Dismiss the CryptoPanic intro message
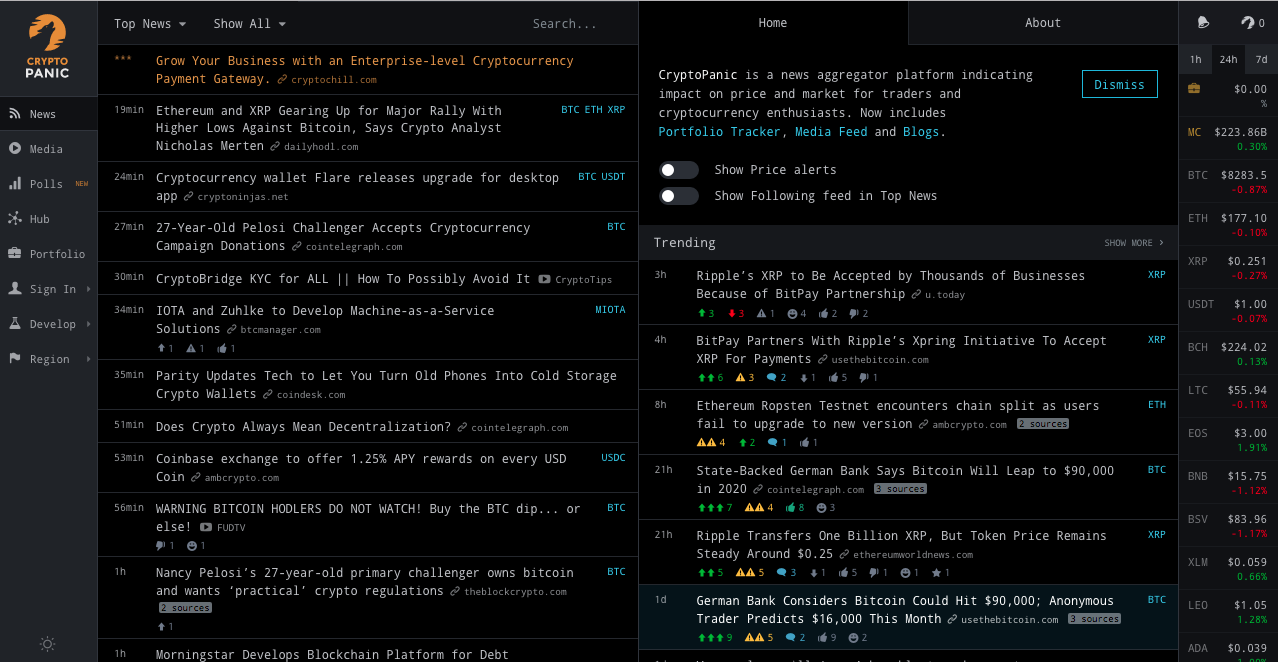The image size is (1278, 662). coord(1120,85)
